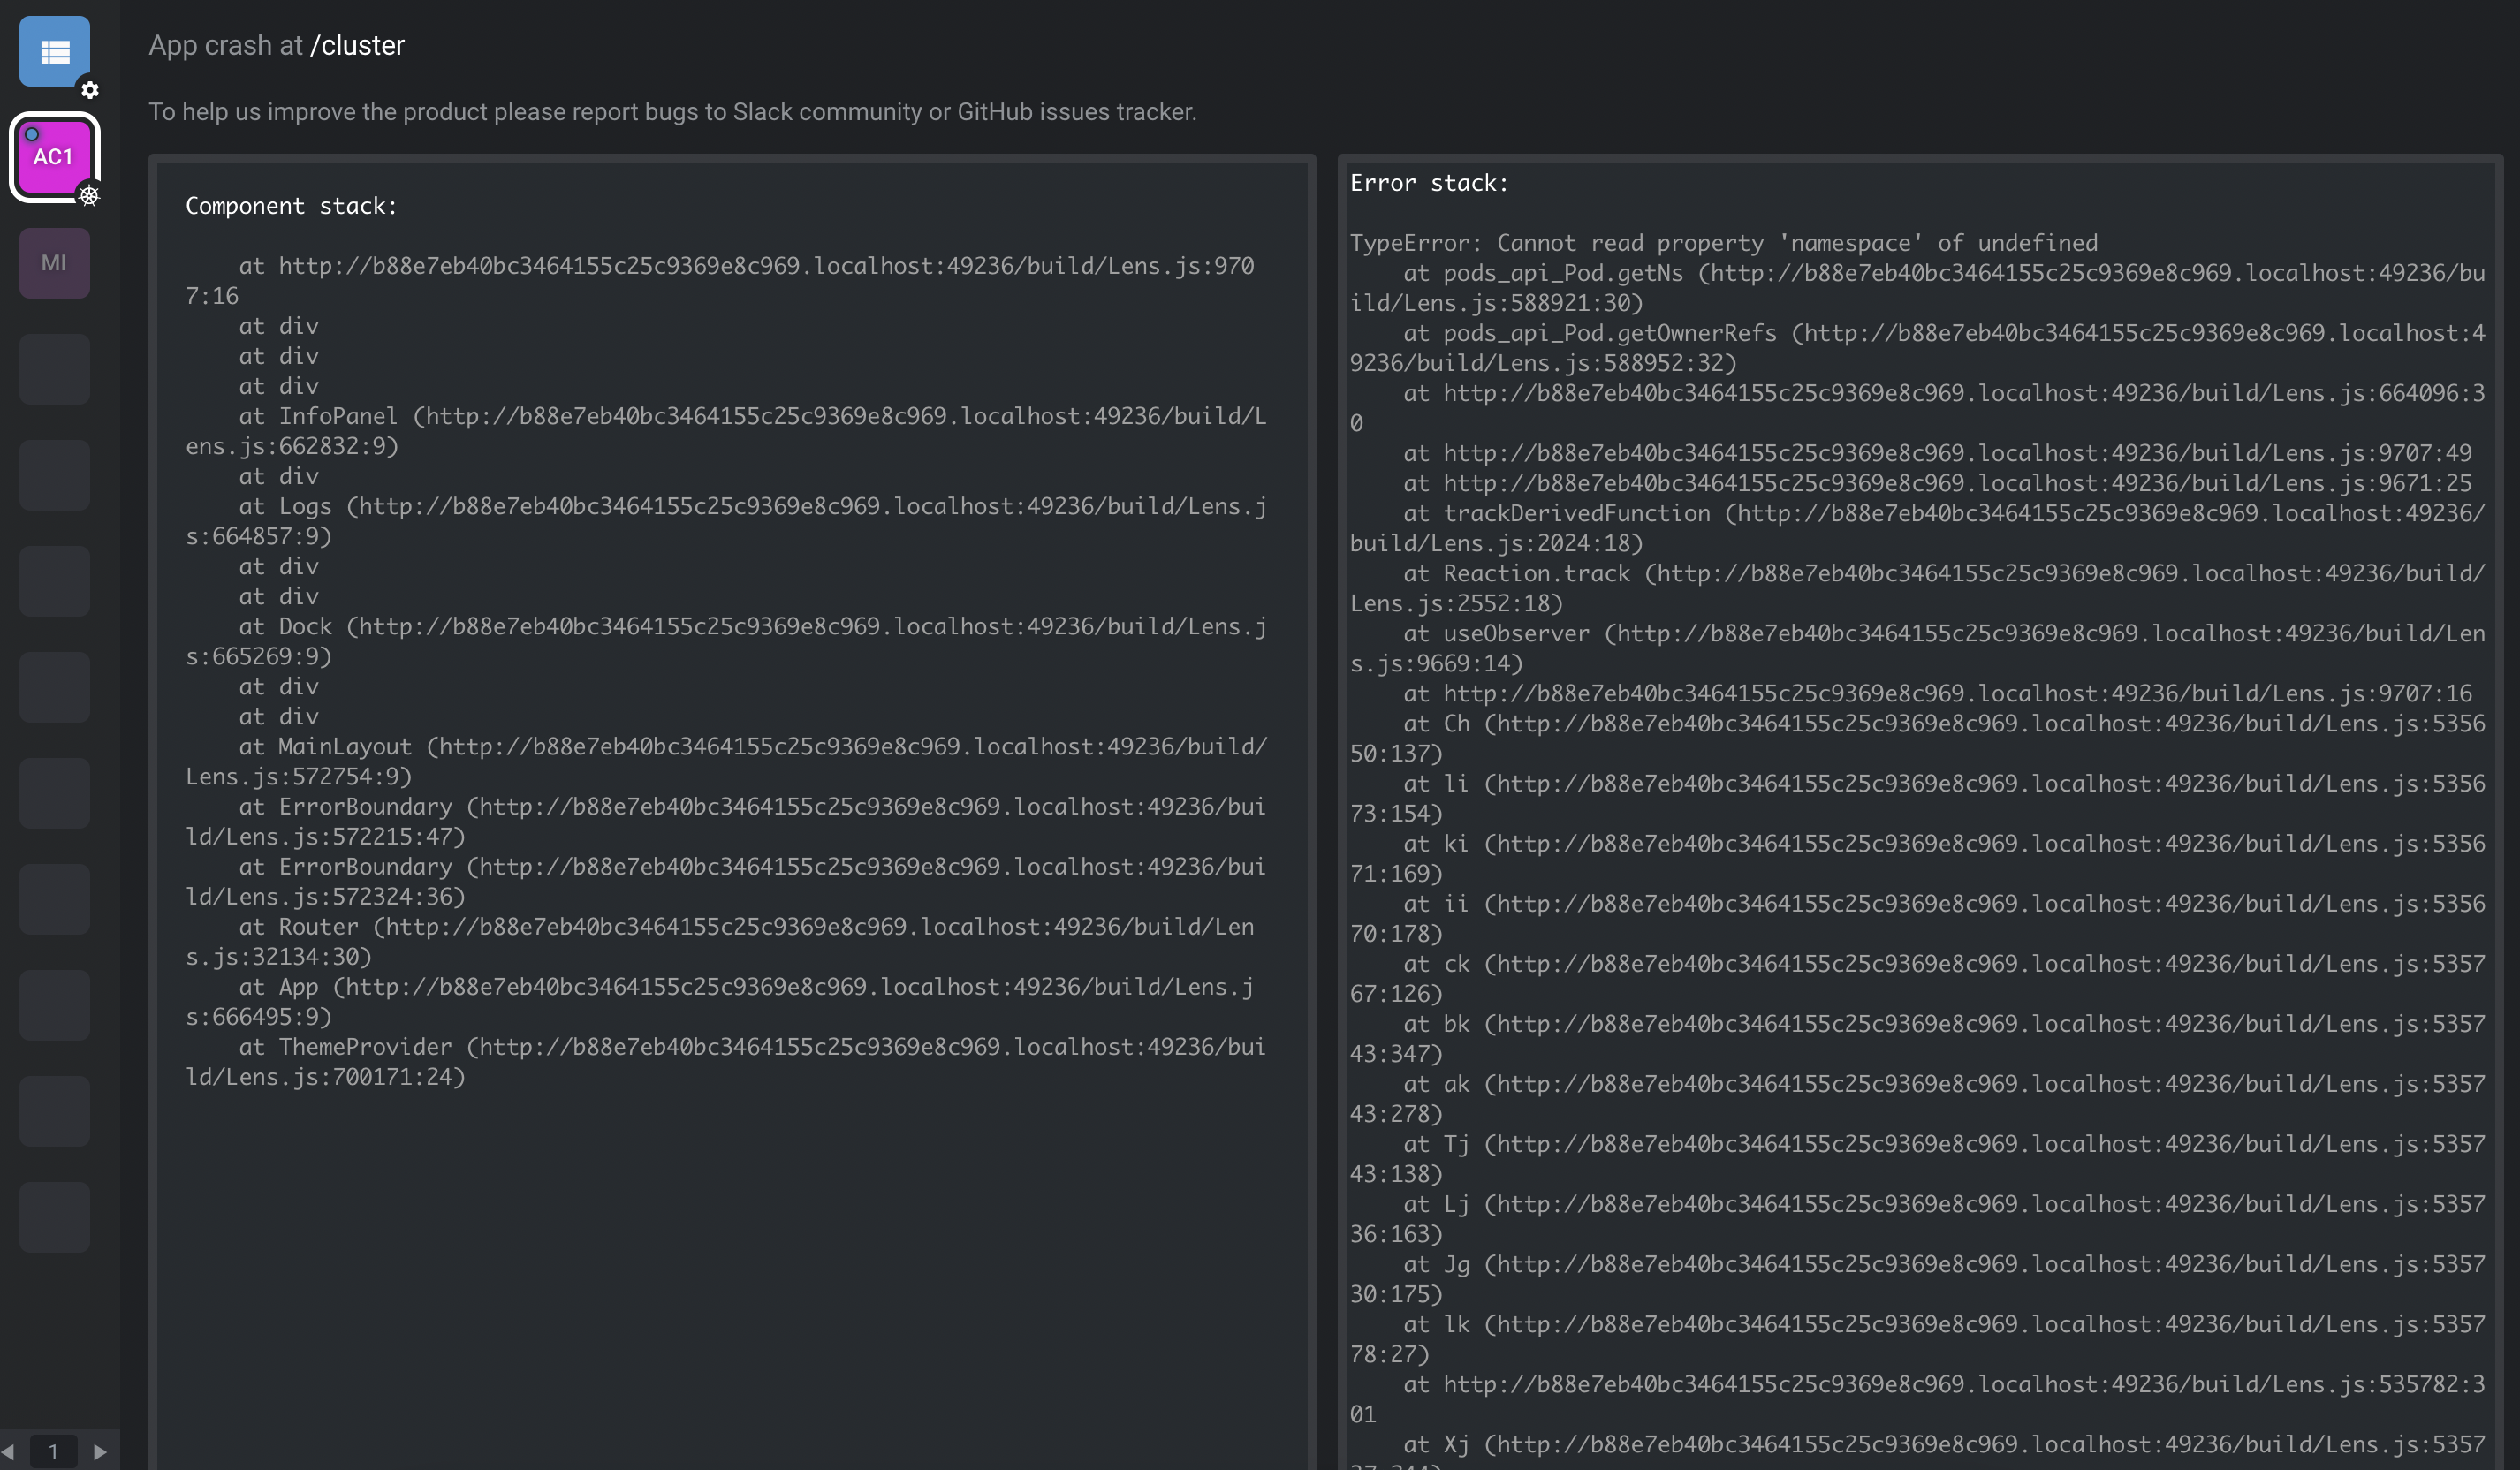Select the AC1 cluster icon
This screenshot has height=1470, width=2520.
pyautogui.click(x=54, y=157)
